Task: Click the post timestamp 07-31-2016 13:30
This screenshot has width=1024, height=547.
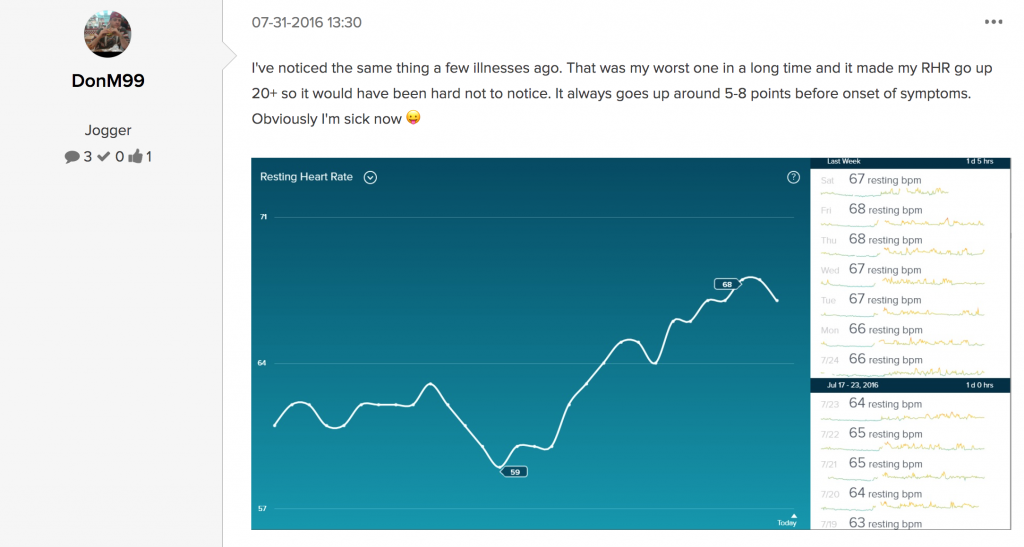Action: click(x=306, y=22)
